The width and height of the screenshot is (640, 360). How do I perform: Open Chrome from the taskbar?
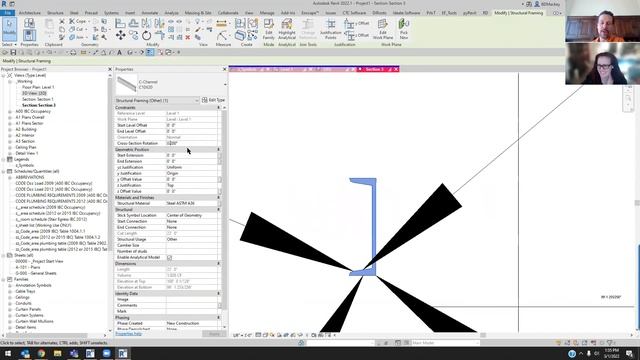41,353
